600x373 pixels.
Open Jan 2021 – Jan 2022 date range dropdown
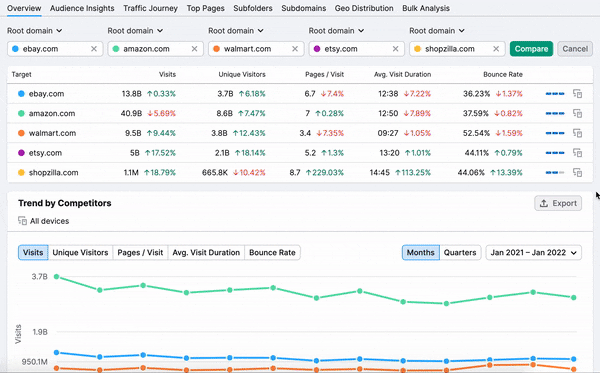533,252
